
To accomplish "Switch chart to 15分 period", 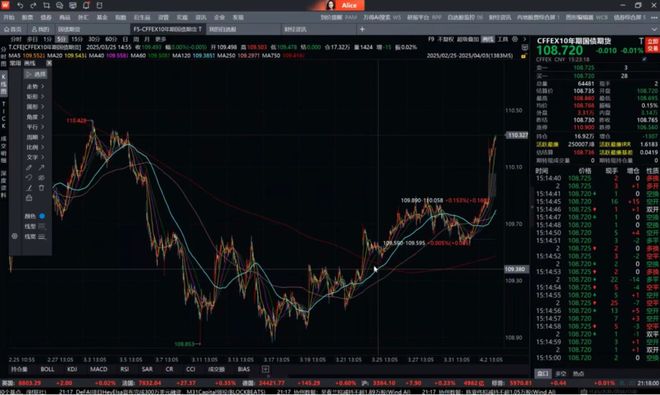I will click(x=77, y=39).
